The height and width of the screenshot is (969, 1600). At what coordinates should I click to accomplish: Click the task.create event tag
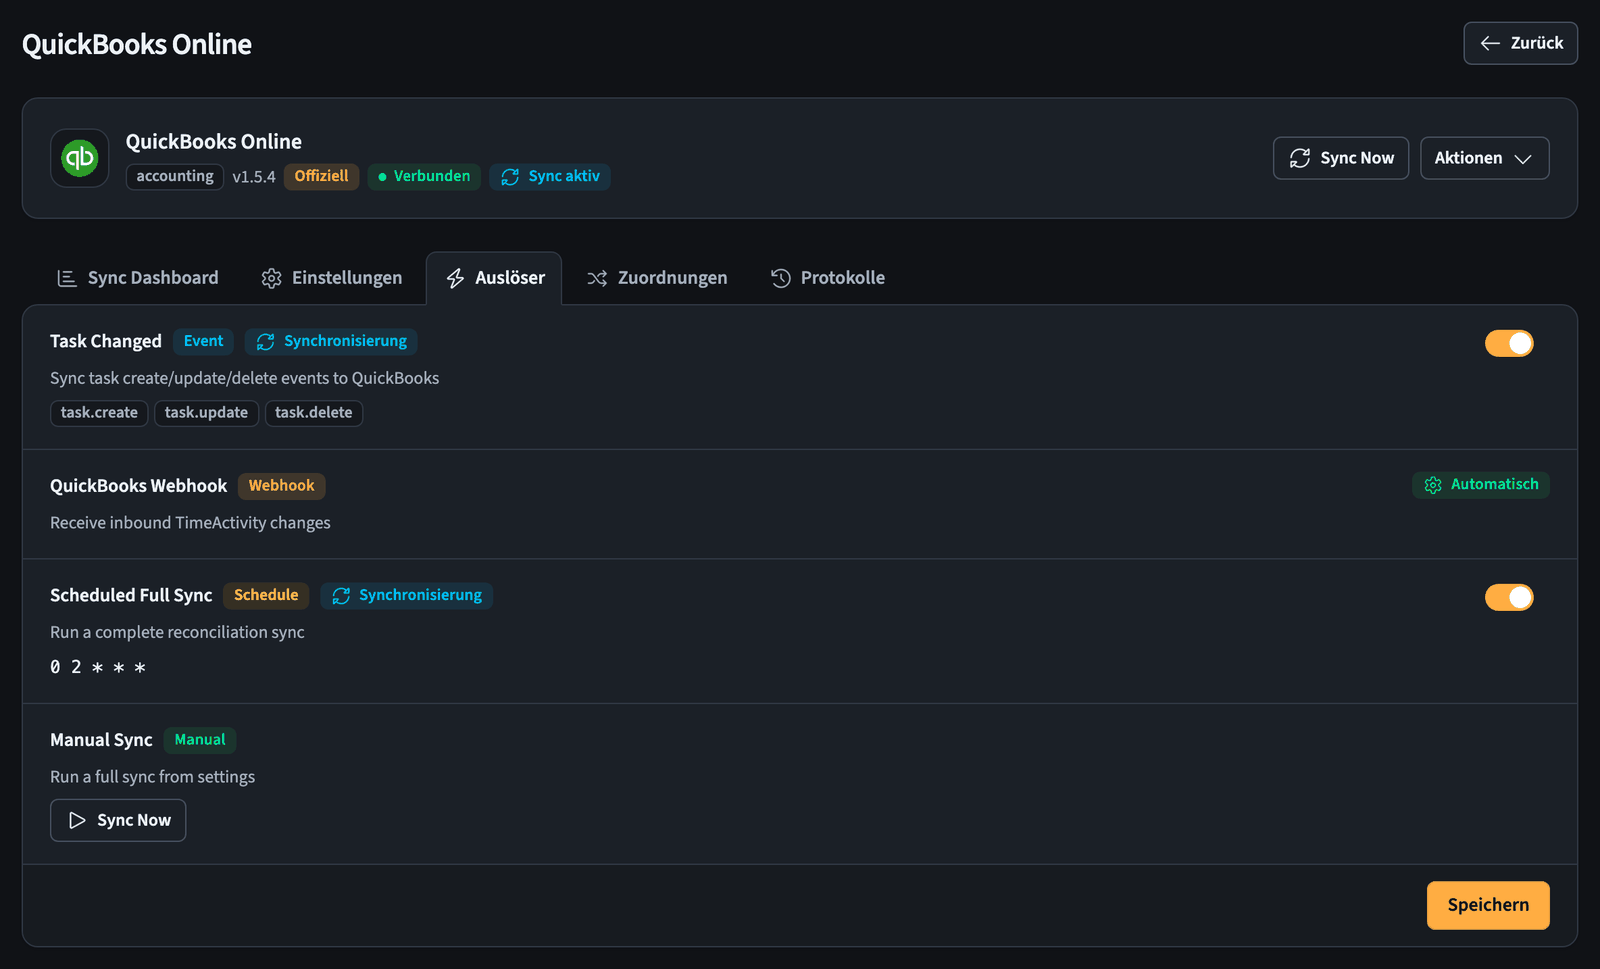99,413
